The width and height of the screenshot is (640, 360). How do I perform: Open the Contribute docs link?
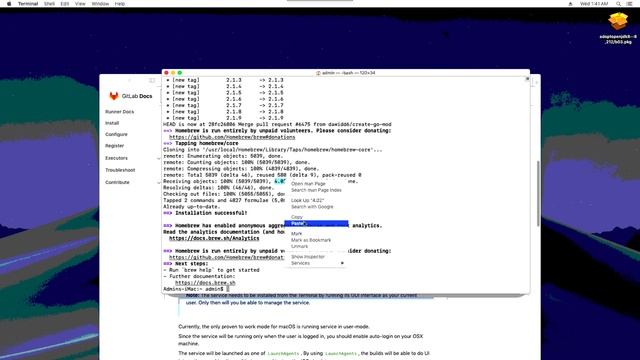(117, 182)
